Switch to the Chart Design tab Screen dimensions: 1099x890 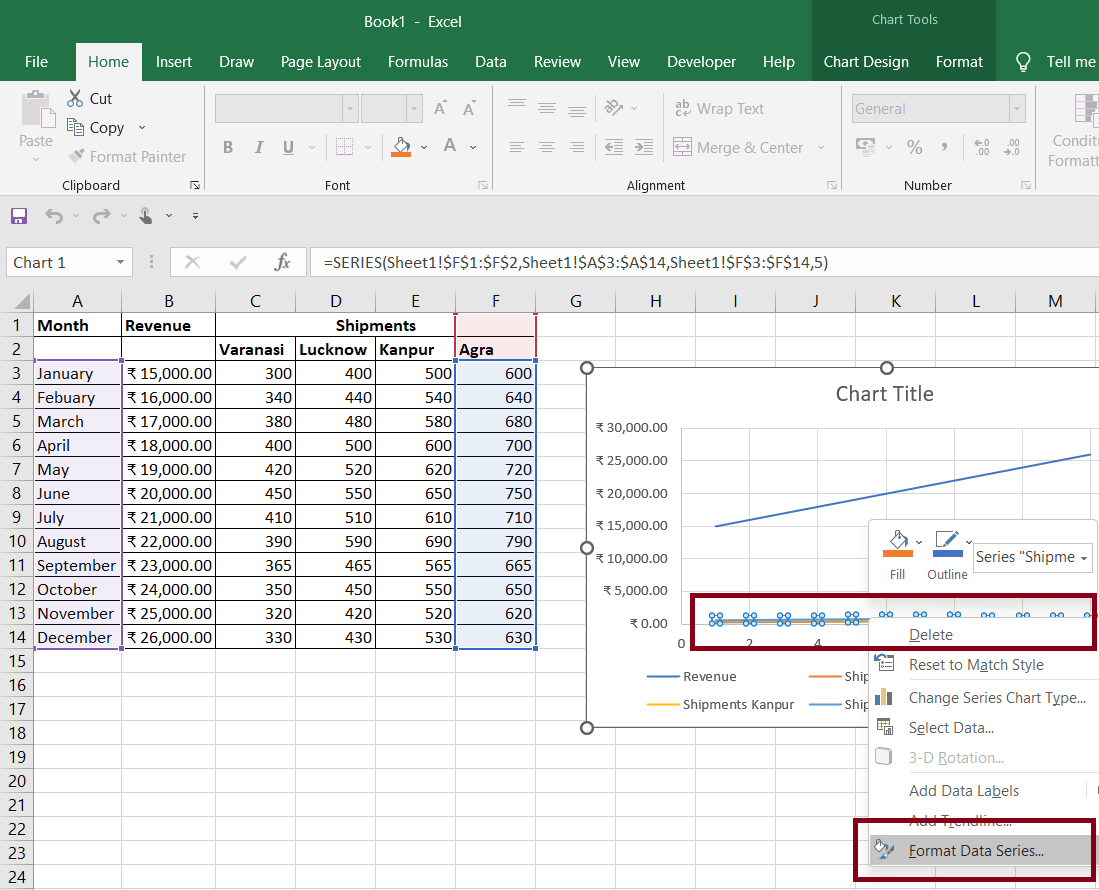(x=866, y=61)
